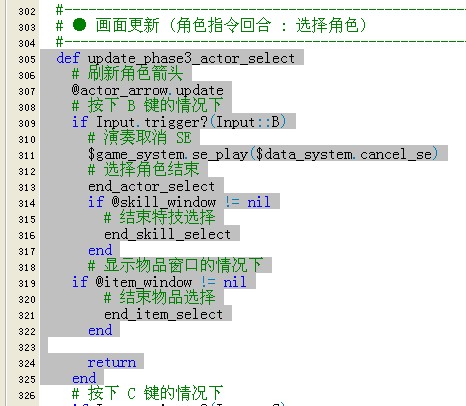Click the 'if @skill_window != nil' line
Screen dimensions: 466x406
(179, 202)
